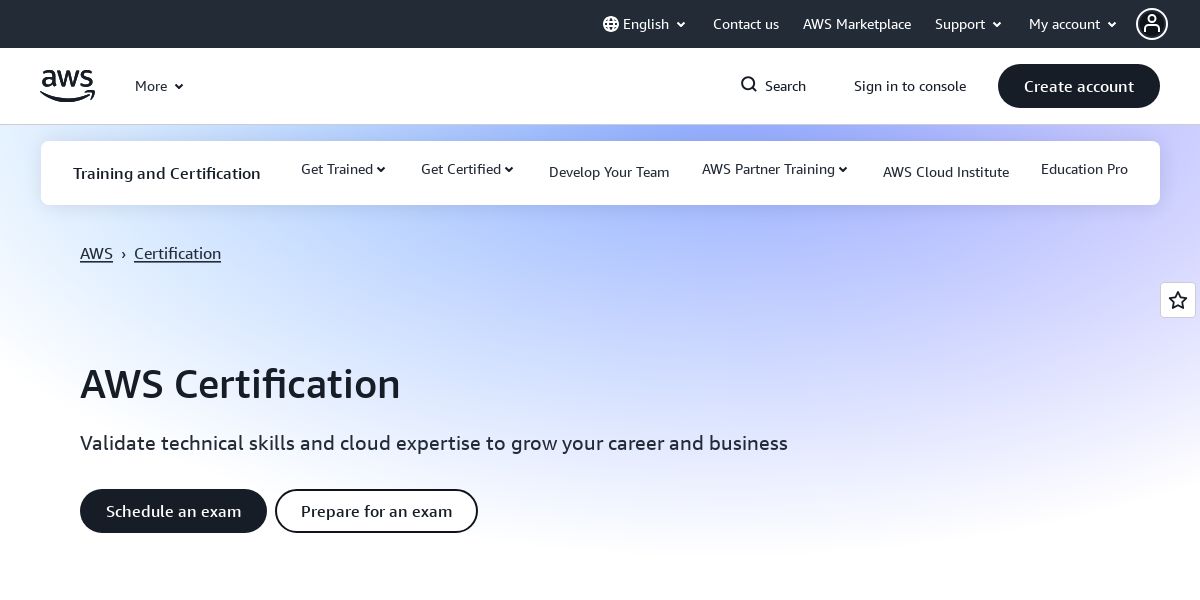Image resolution: width=1200 pixels, height=600 pixels.
Task: Click the globe language icon
Action: point(611,24)
